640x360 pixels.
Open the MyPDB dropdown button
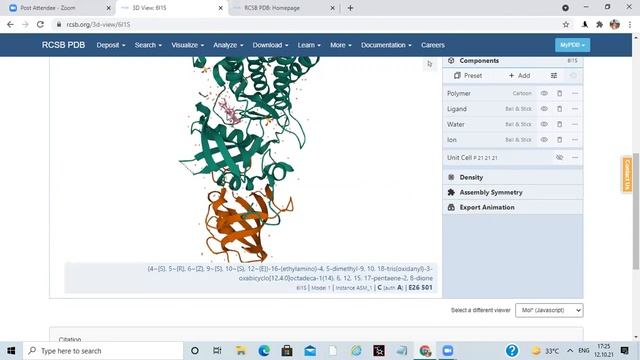pyautogui.click(x=572, y=45)
